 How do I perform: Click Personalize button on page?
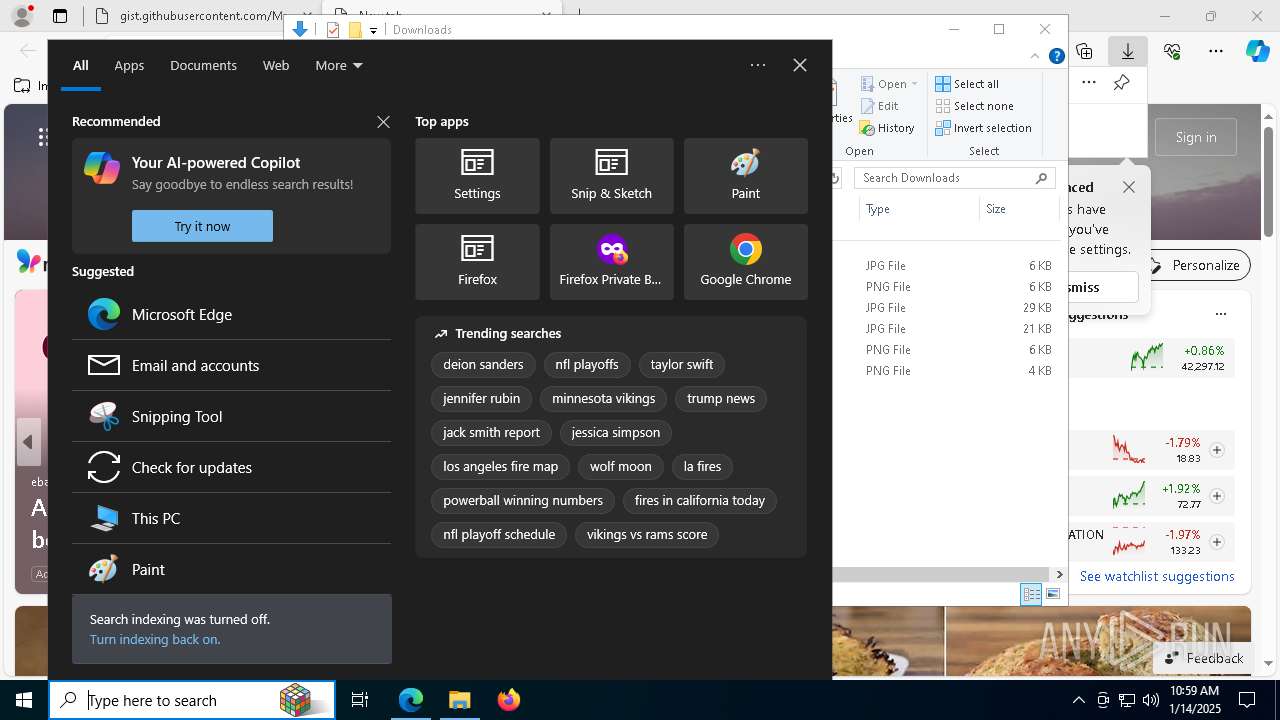pyautogui.click(x=1195, y=265)
